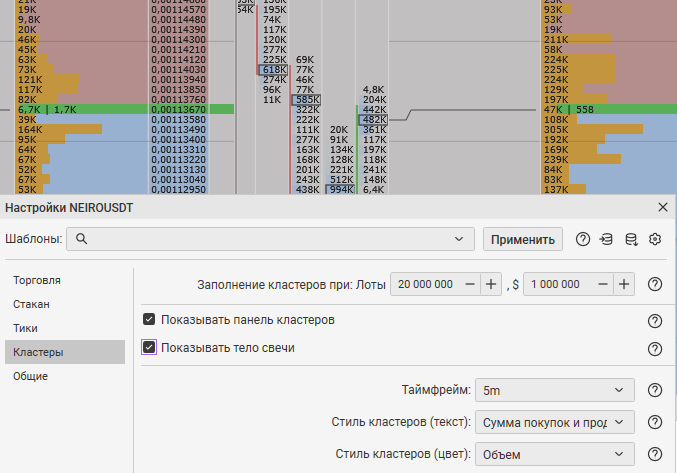The height and width of the screenshot is (473, 677).
Task: Click the export template database icon
Action: point(631,239)
